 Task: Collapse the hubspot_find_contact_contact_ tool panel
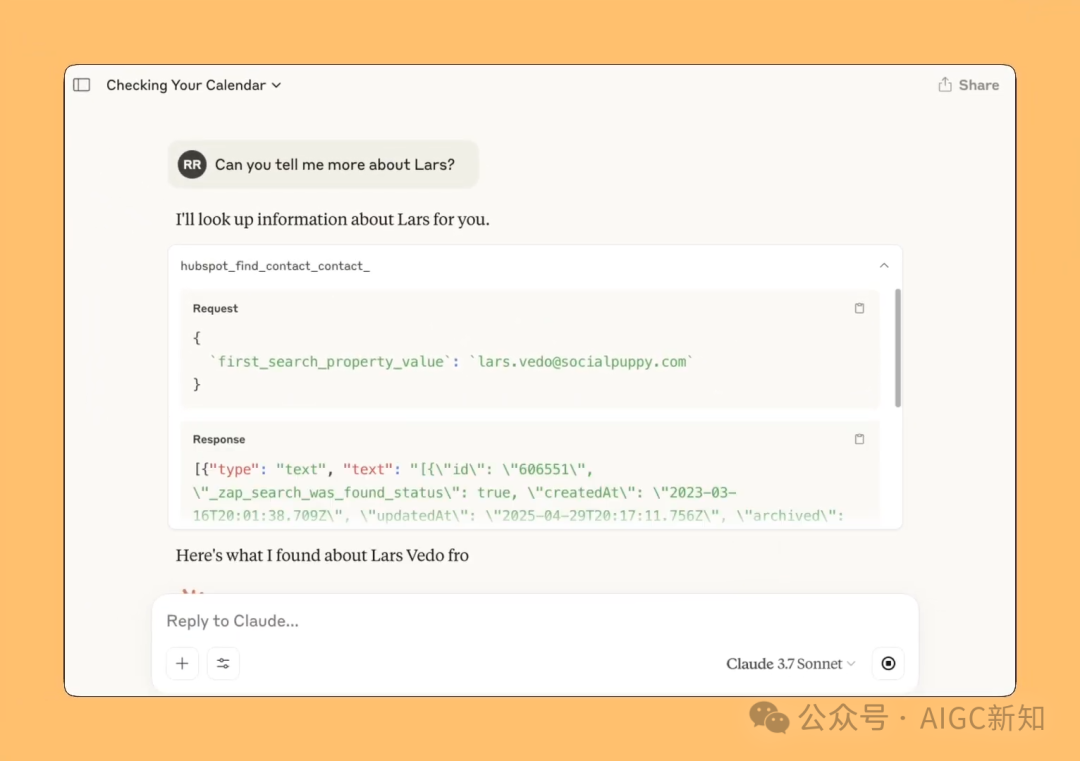884,266
